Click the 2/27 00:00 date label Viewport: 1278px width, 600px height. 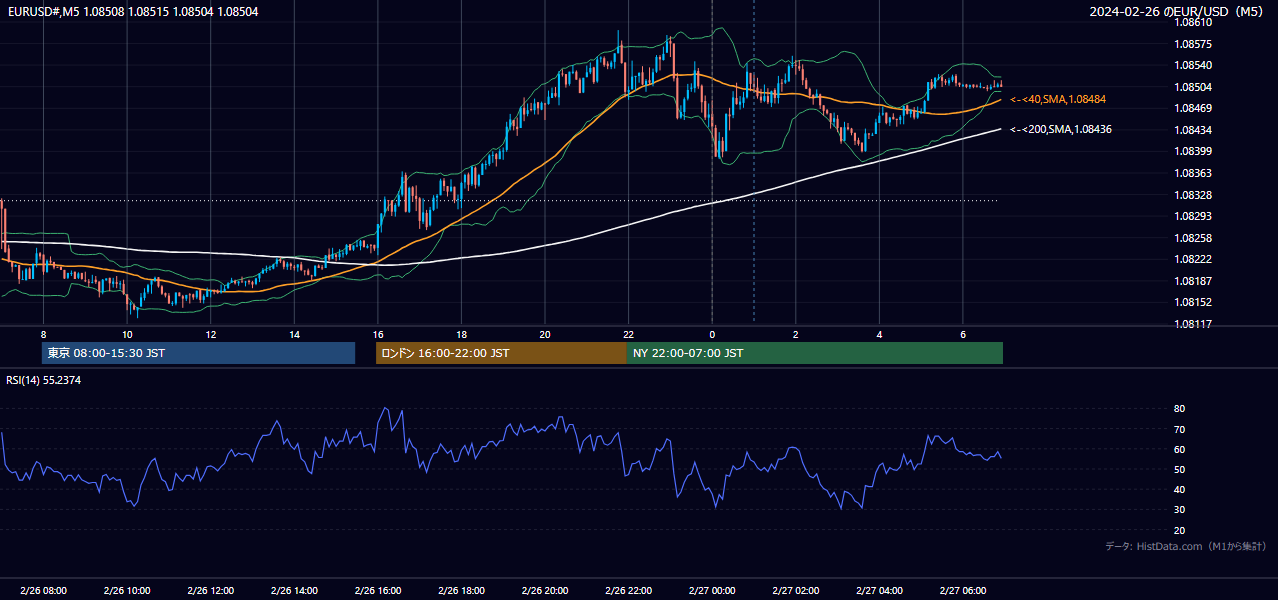tap(712, 591)
